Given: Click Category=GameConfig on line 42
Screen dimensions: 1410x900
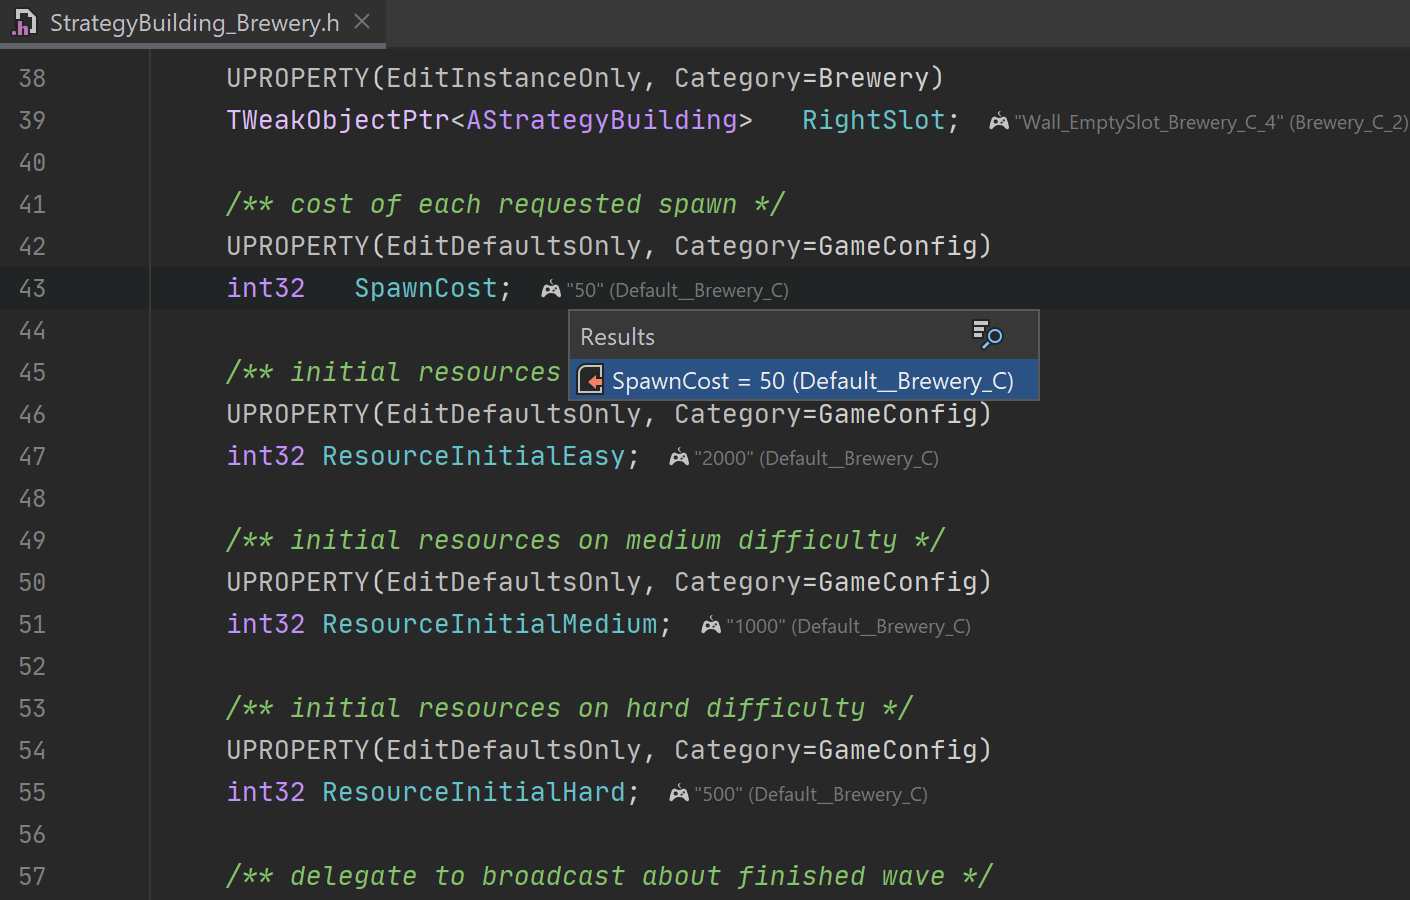Looking at the screenshot, I should tap(826, 246).
